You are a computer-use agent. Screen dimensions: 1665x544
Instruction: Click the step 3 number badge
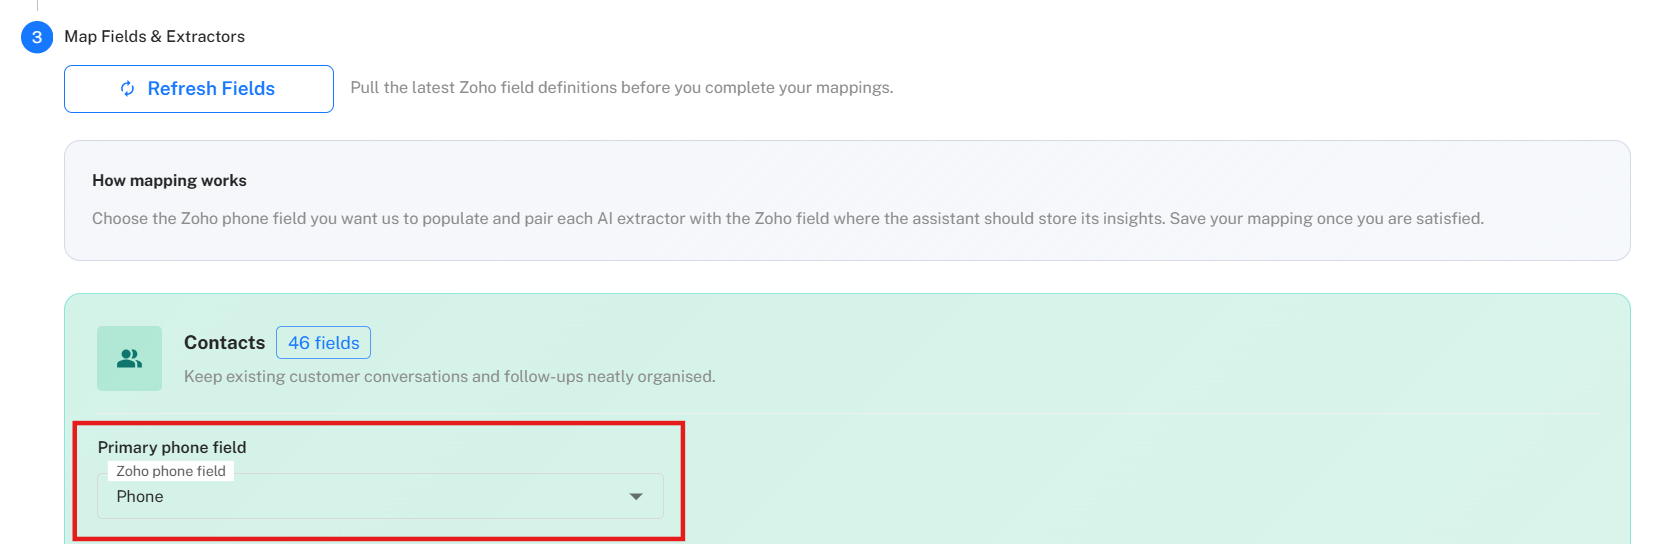tap(37, 37)
